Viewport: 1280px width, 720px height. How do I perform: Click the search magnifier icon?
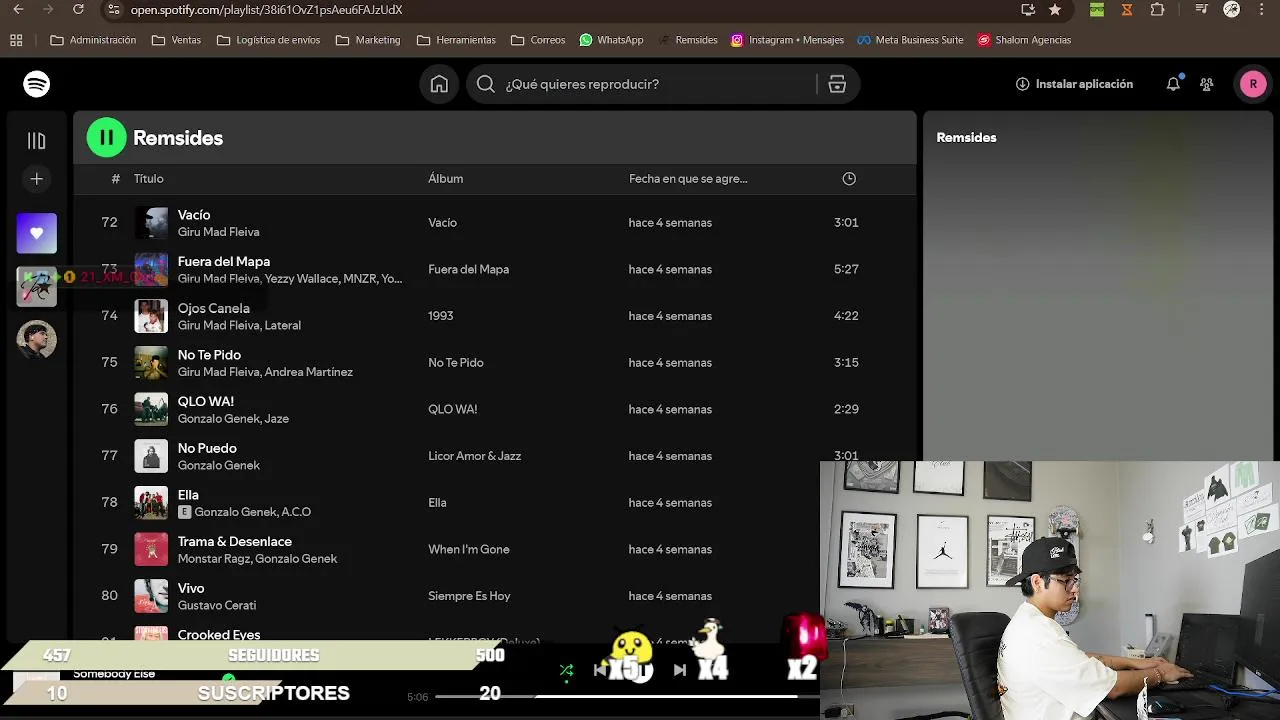click(486, 84)
